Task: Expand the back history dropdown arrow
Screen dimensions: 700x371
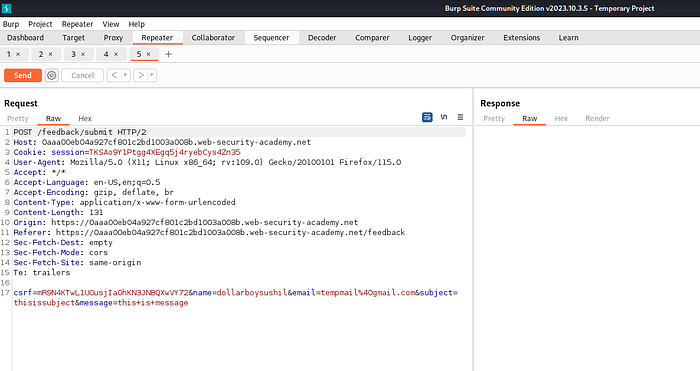Action: [x=125, y=75]
